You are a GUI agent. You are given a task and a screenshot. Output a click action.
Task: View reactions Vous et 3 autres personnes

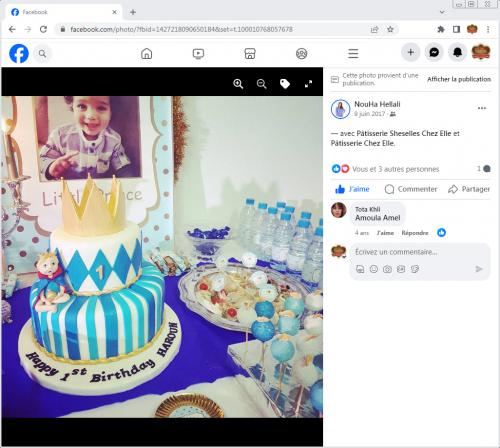pos(395,169)
